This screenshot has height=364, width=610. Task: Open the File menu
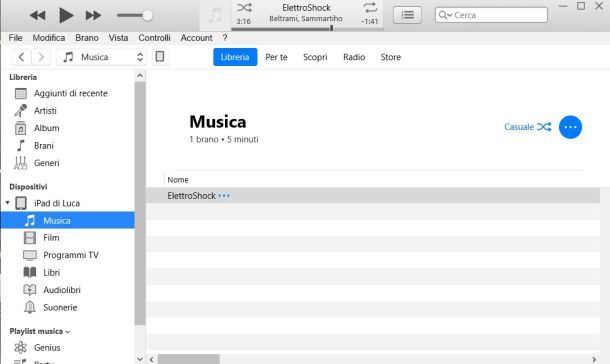(15, 38)
